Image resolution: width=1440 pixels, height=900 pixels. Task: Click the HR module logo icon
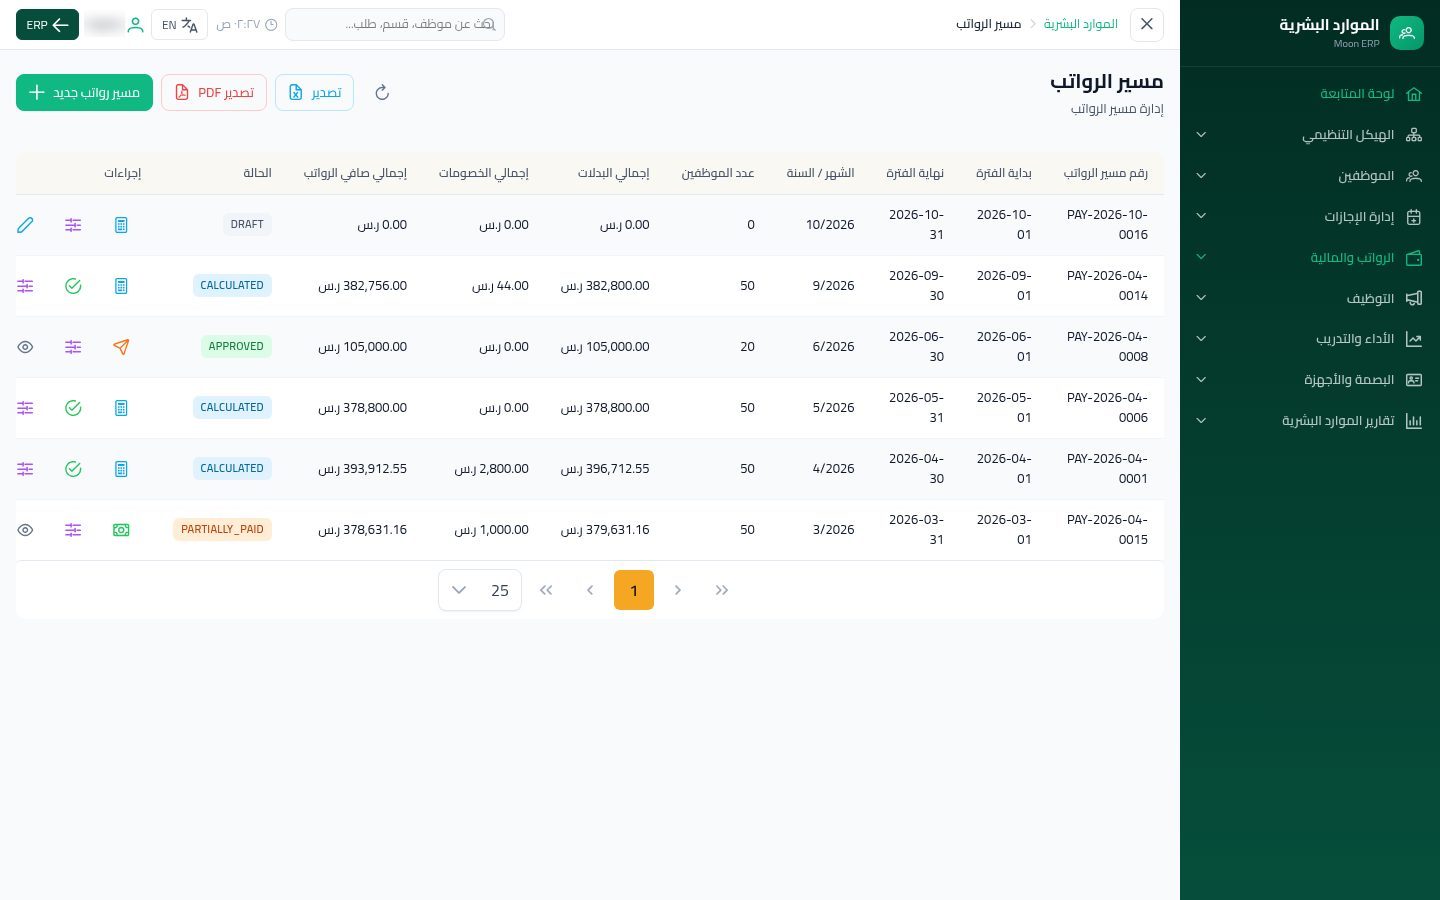pyautogui.click(x=1406, y=33)
